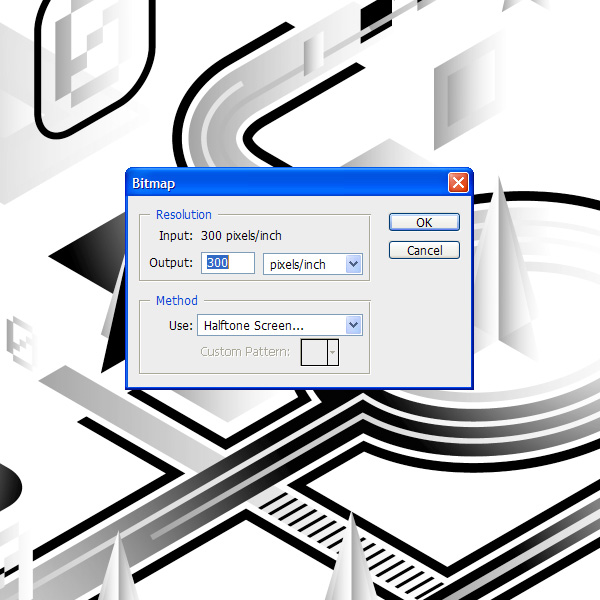
Task: Click the greyed Custom Pattern label
Action: tap(245, 352)
